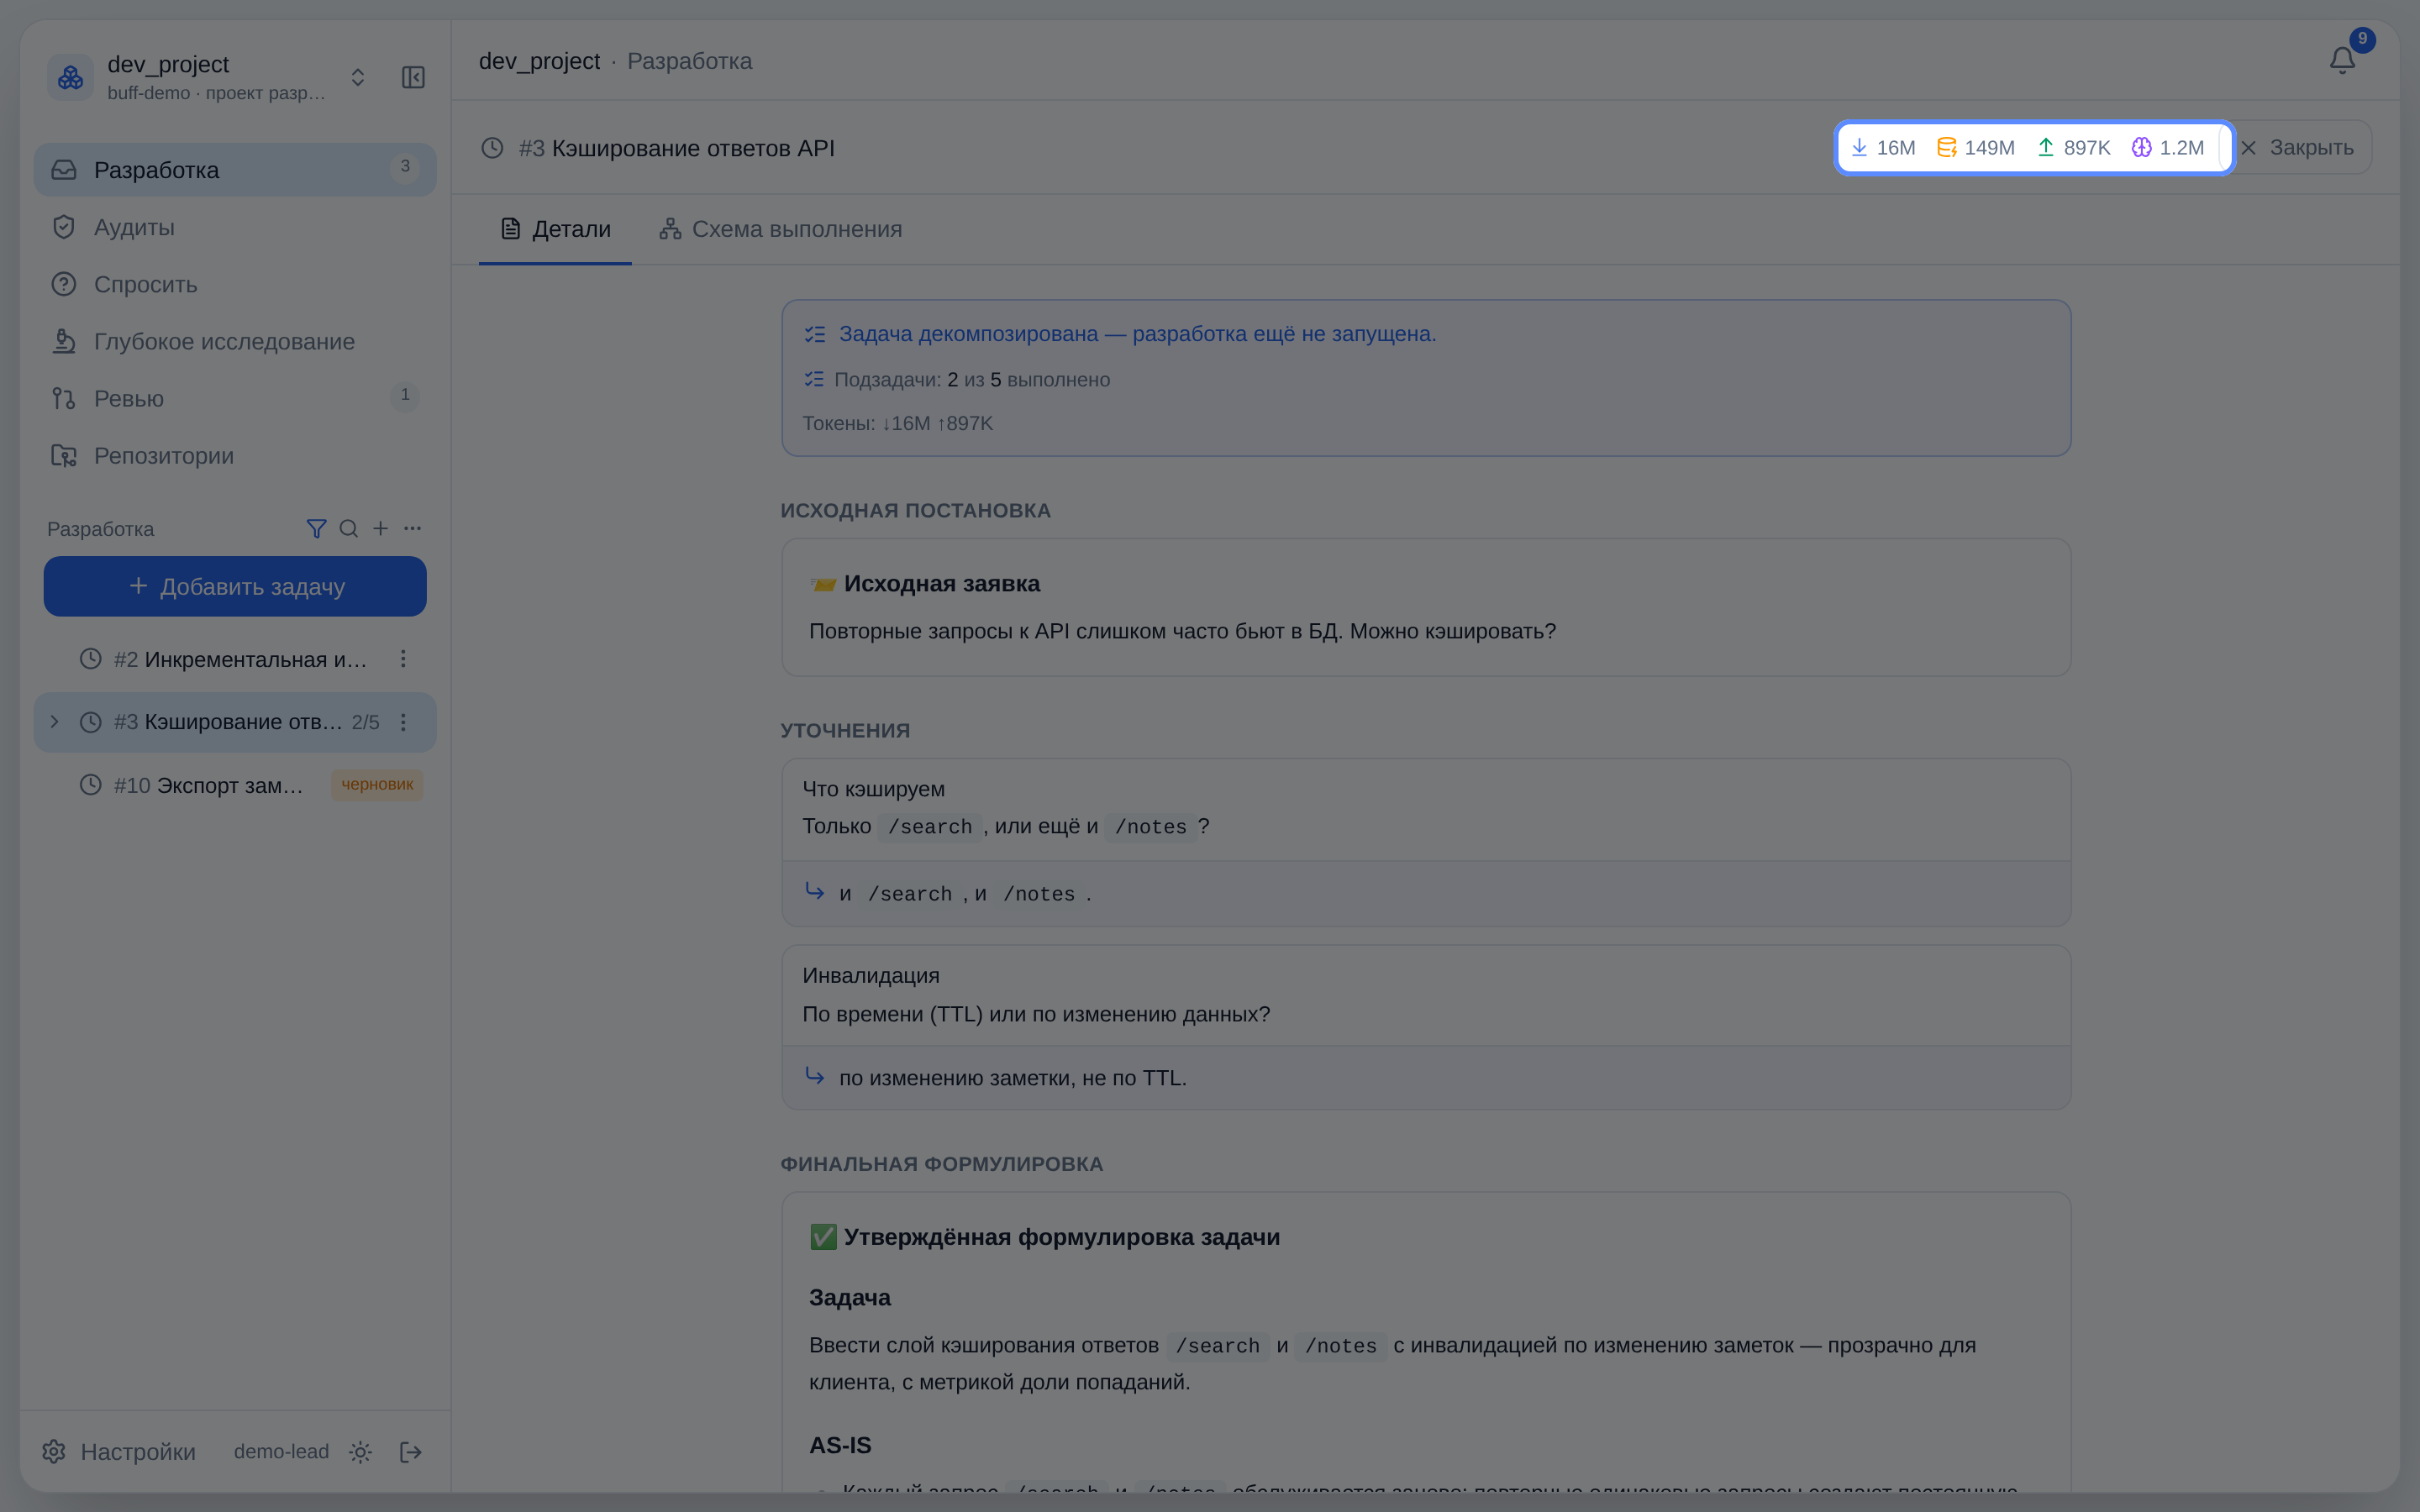Click the ИСХОДНАЯ ПОСТАНОВКА heading
The image size is (2420, 1512).
coord(916,511)
